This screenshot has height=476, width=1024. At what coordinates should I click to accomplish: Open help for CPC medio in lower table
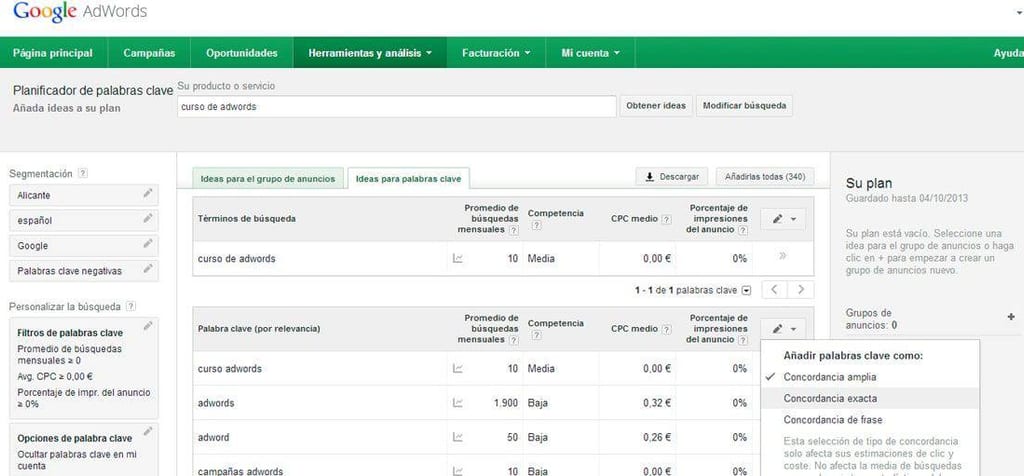[666, 329]
